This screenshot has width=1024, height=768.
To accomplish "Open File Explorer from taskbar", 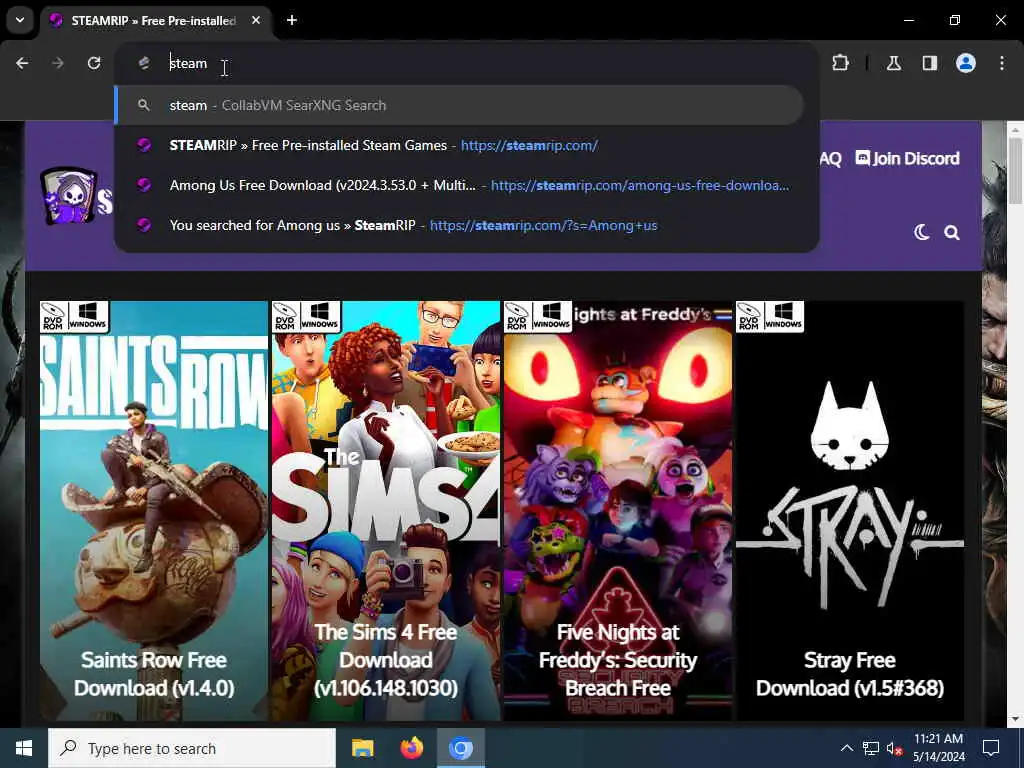I will [362, 748].
